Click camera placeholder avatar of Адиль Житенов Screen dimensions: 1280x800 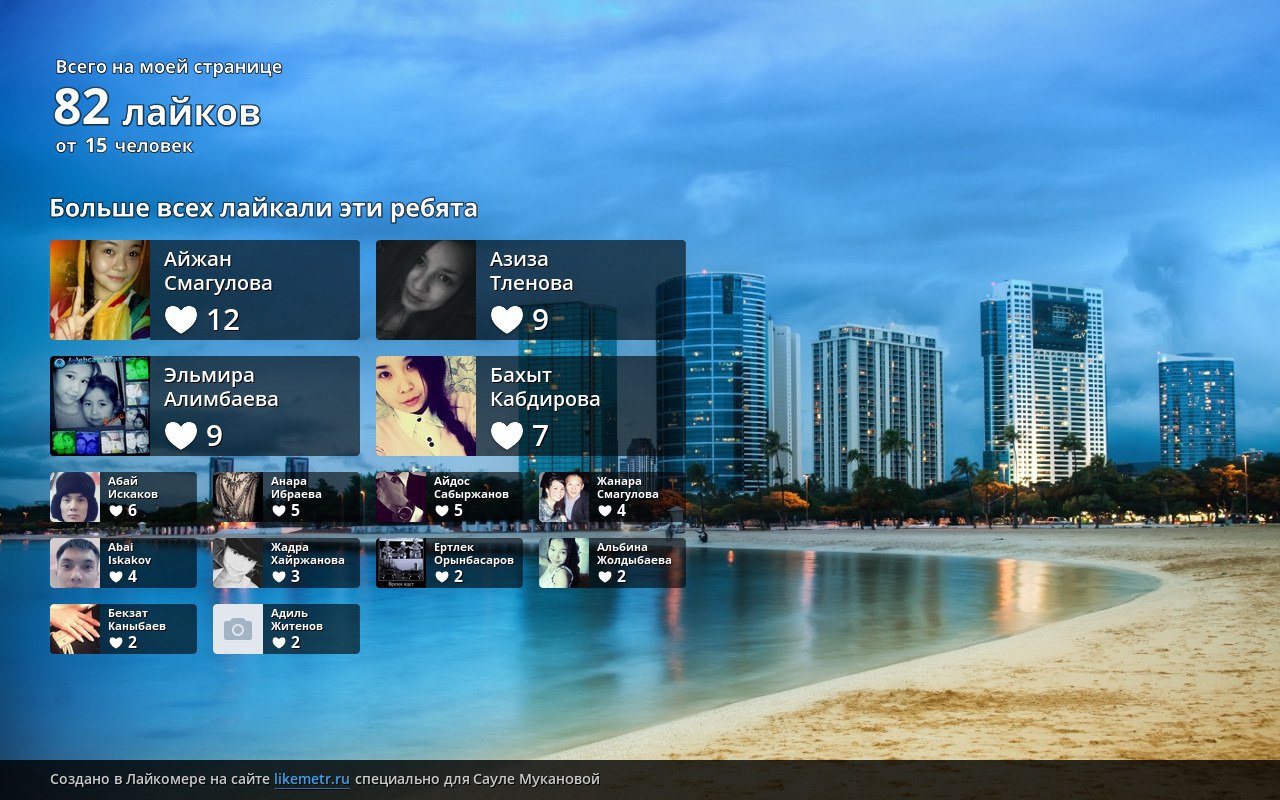click(x=238, y=629)
